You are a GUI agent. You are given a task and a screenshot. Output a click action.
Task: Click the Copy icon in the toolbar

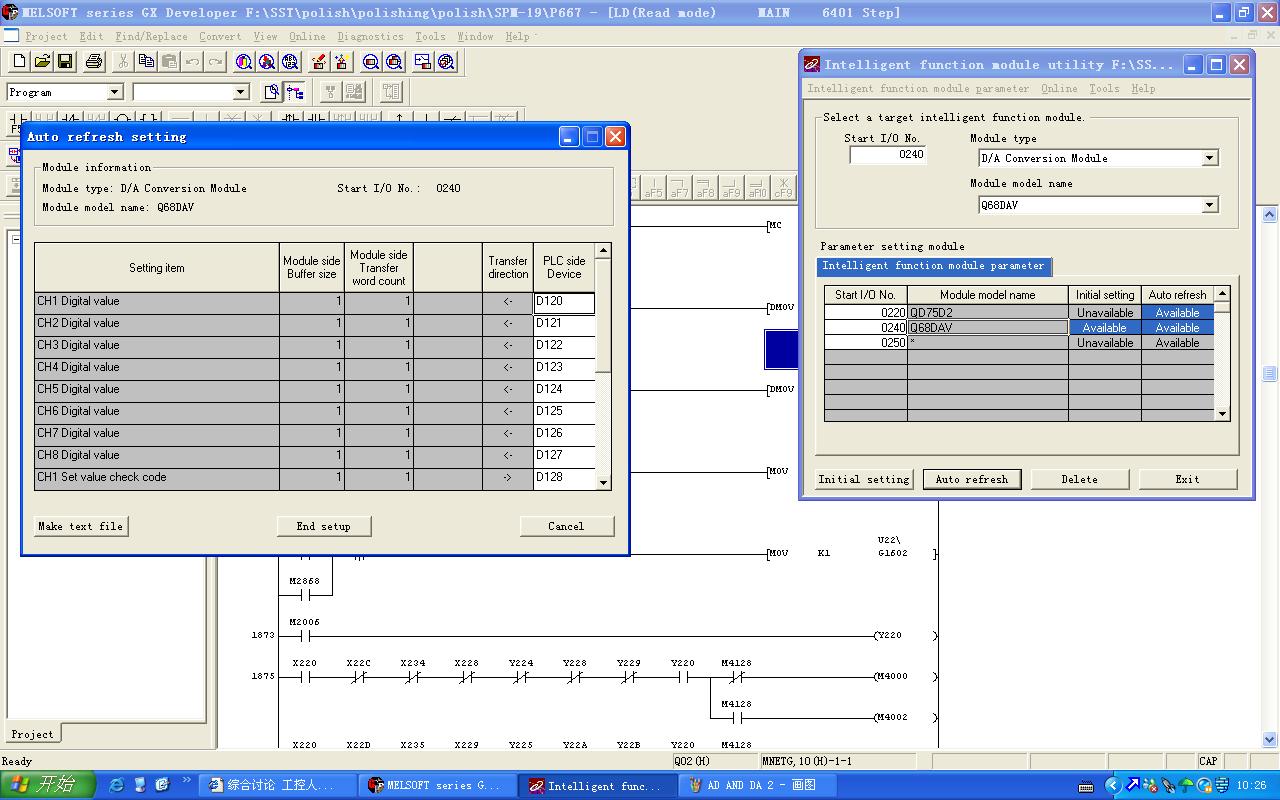[146, 62]
